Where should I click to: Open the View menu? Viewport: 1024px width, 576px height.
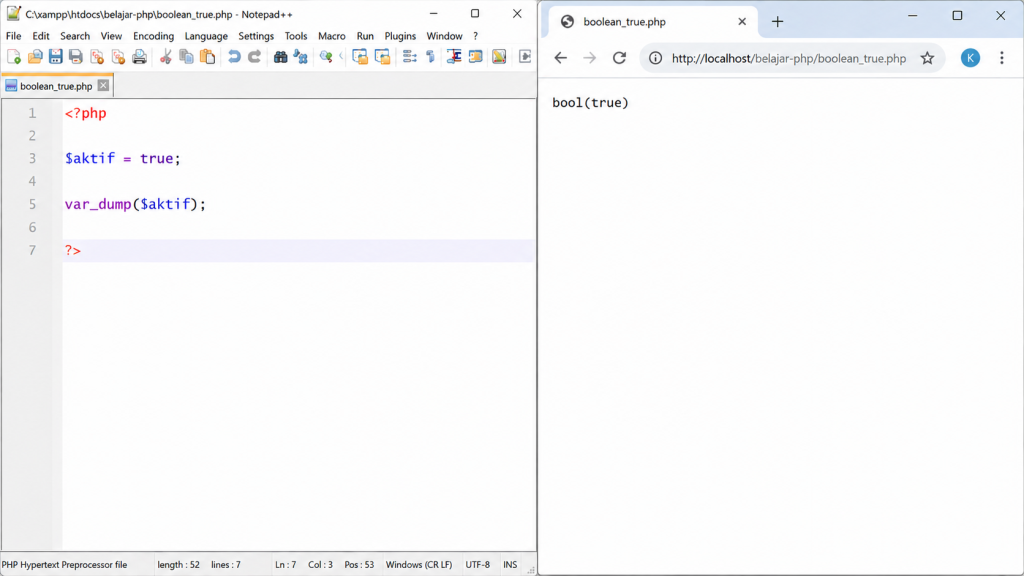click(x=111, y=36)
